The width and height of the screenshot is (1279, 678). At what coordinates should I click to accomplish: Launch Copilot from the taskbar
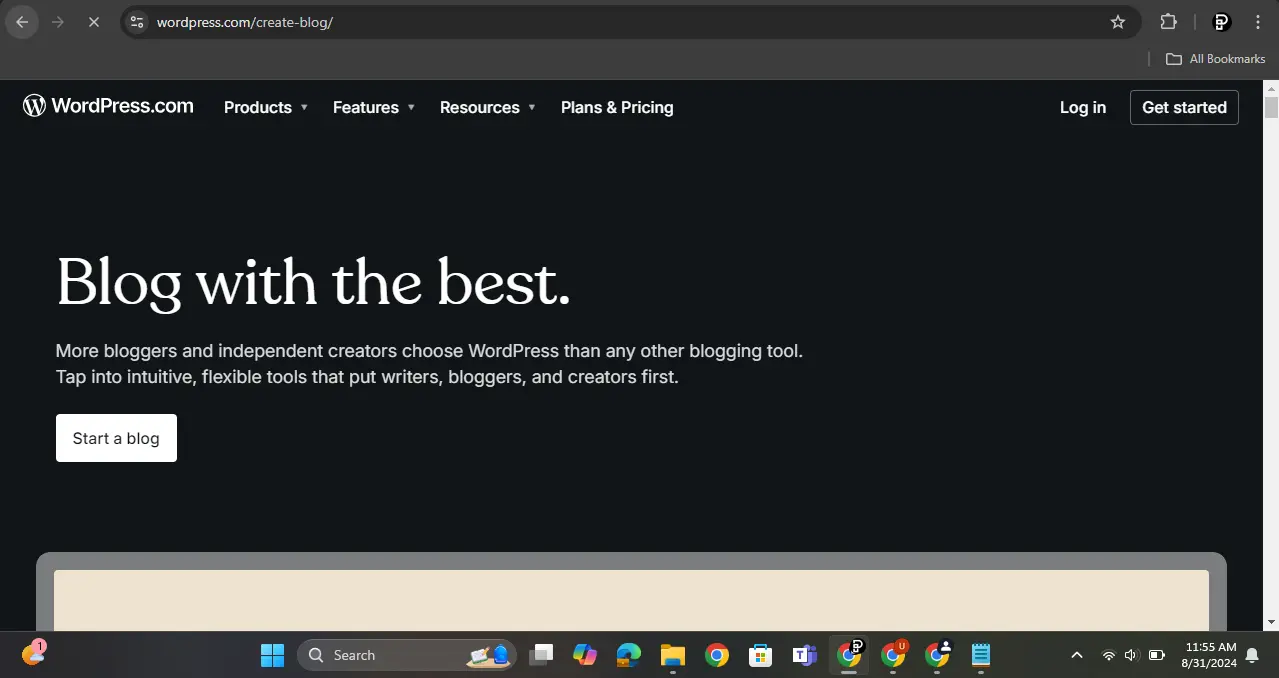(585, 655)
